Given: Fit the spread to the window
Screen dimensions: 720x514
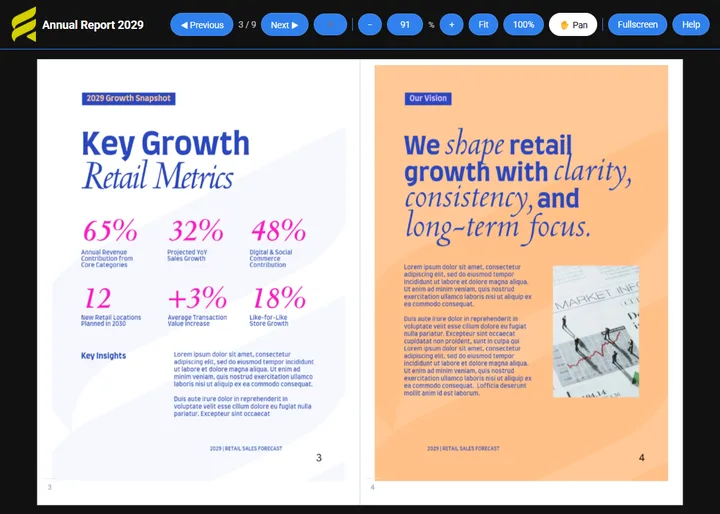Looking at the screenshot, I should 483,25.
